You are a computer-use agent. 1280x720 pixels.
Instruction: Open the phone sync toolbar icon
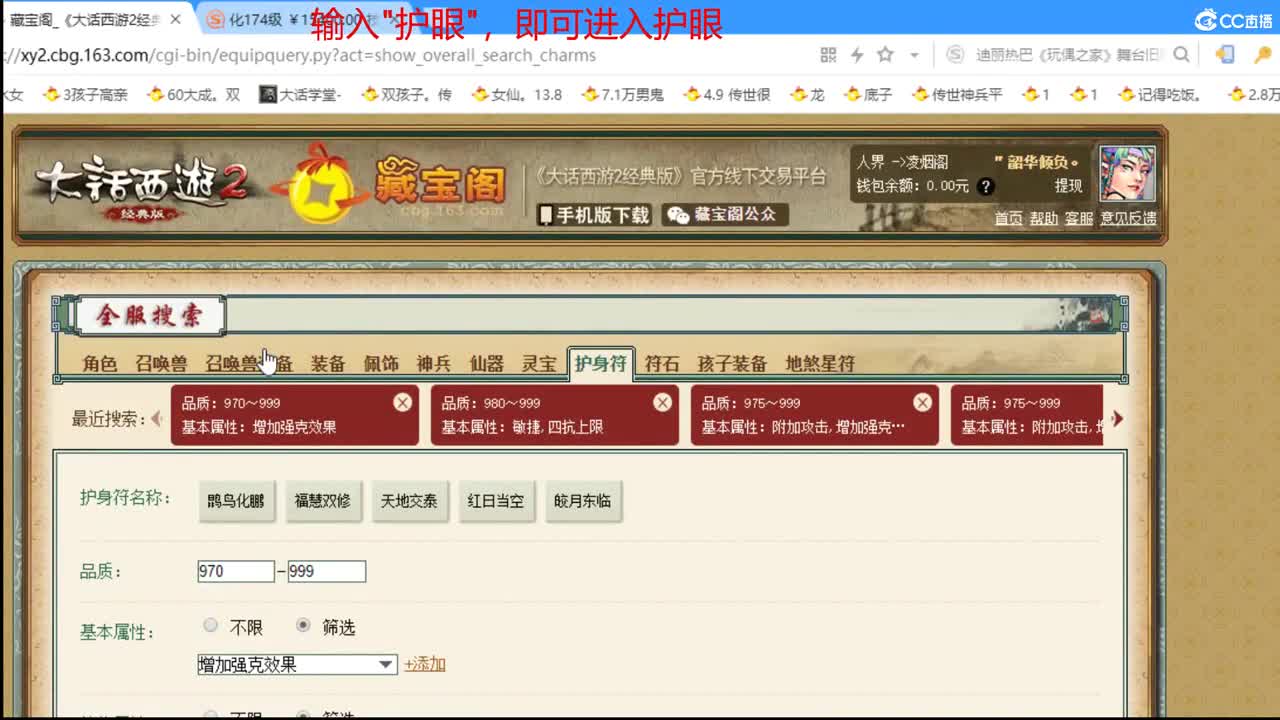click(1223, 55)
